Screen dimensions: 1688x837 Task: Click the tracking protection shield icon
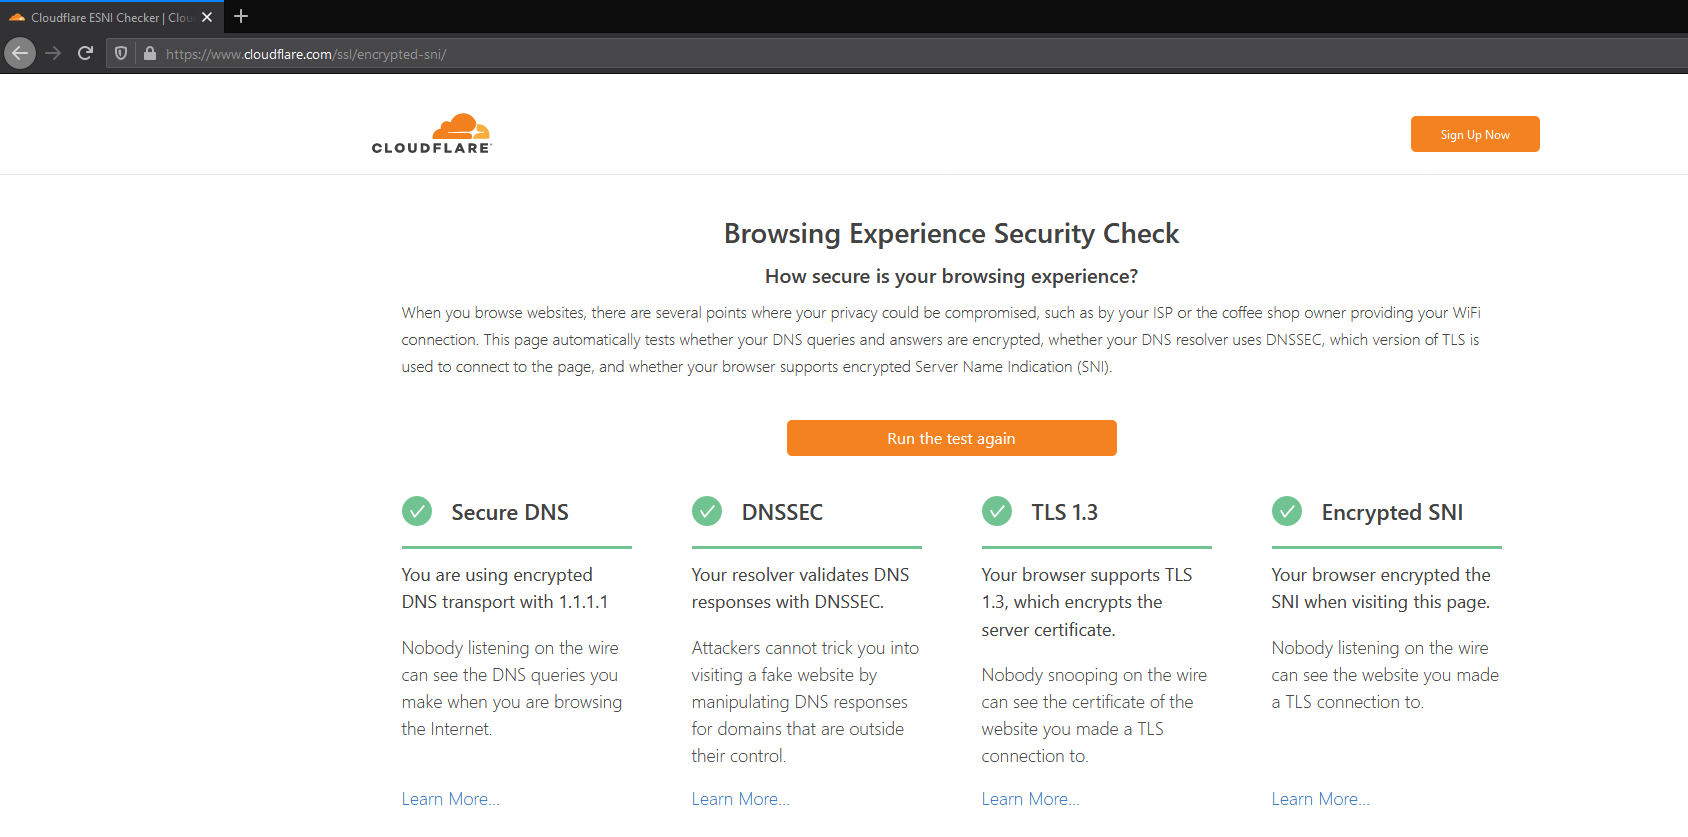[x=121, y=53]
